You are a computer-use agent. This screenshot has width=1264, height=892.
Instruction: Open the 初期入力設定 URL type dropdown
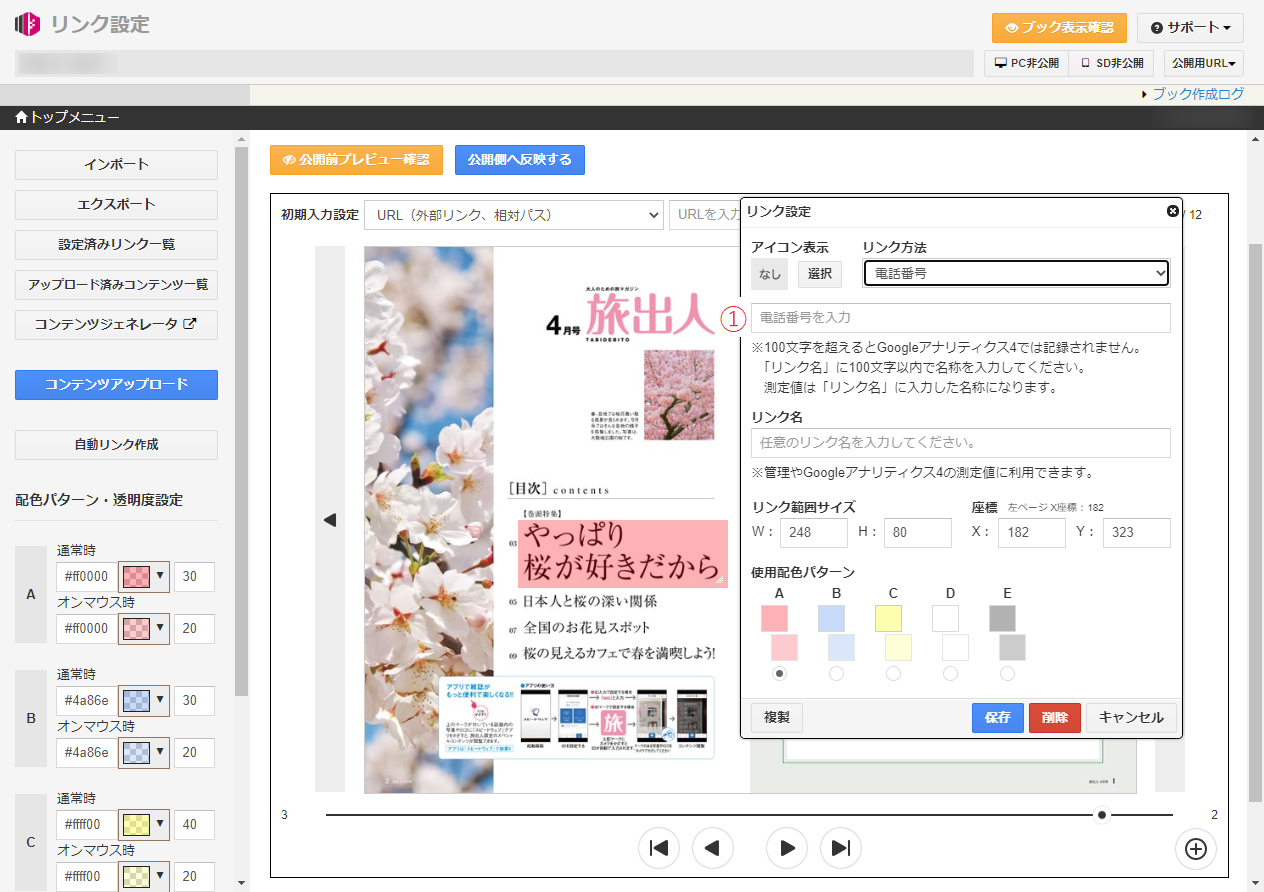(514, 215)
